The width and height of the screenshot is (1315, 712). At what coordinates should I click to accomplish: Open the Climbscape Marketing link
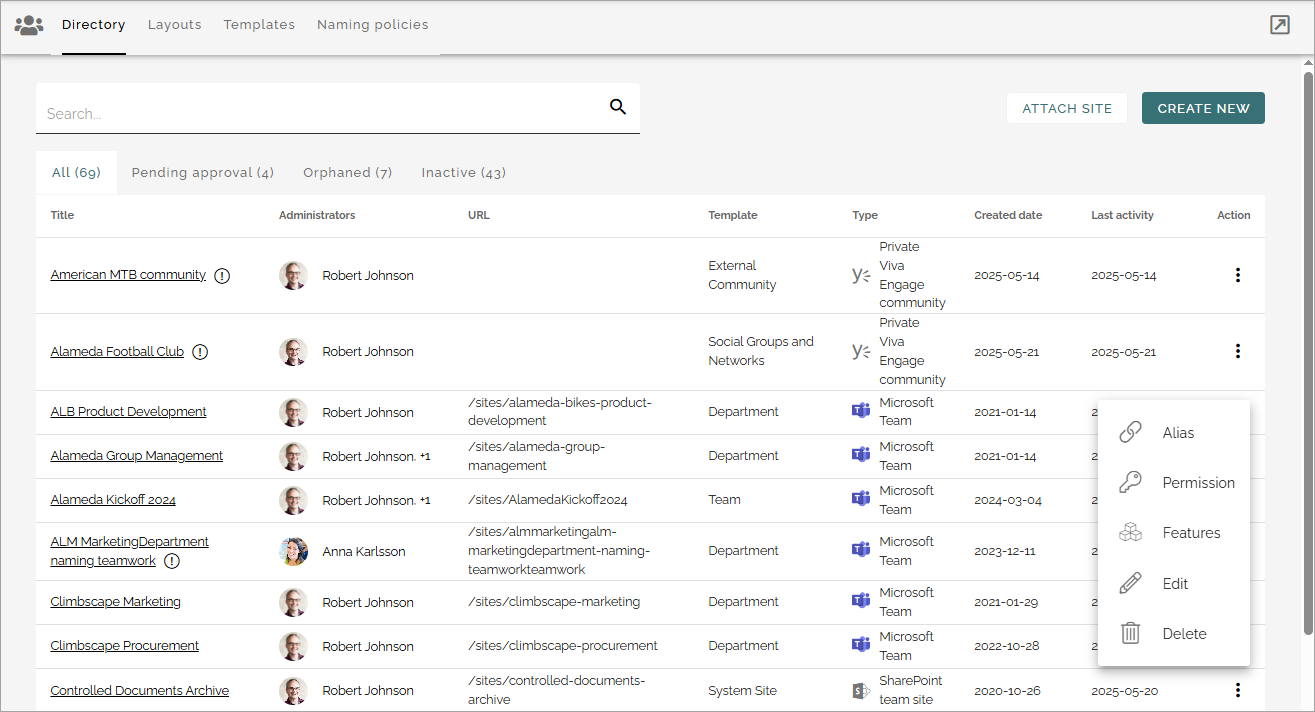[x=116, y=602]
